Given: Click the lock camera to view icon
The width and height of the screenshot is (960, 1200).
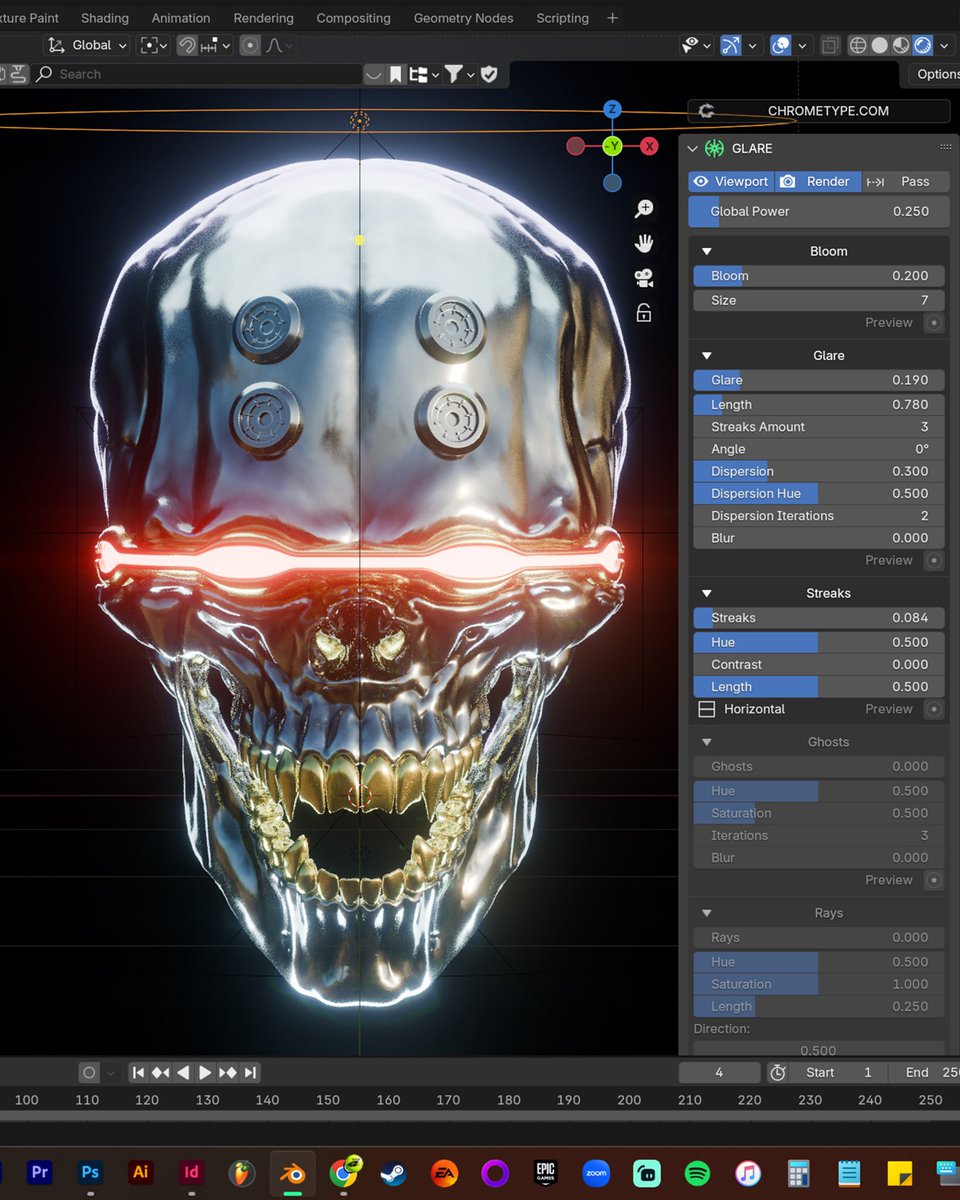Looking at the screenshot, I should coord(644,313).
